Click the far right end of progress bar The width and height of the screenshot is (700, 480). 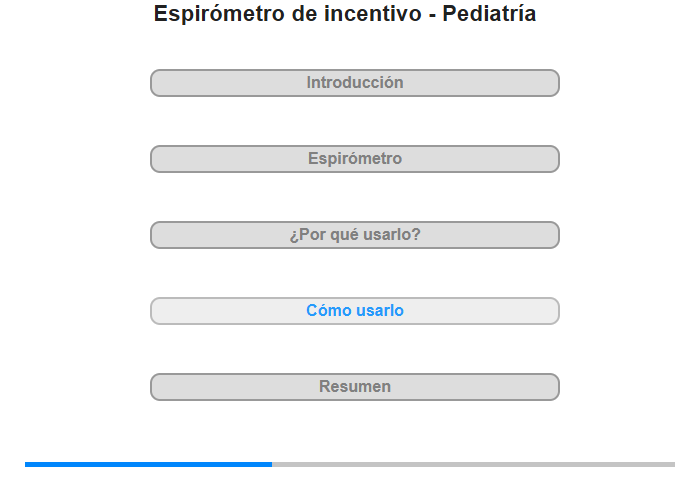[673, 464]
